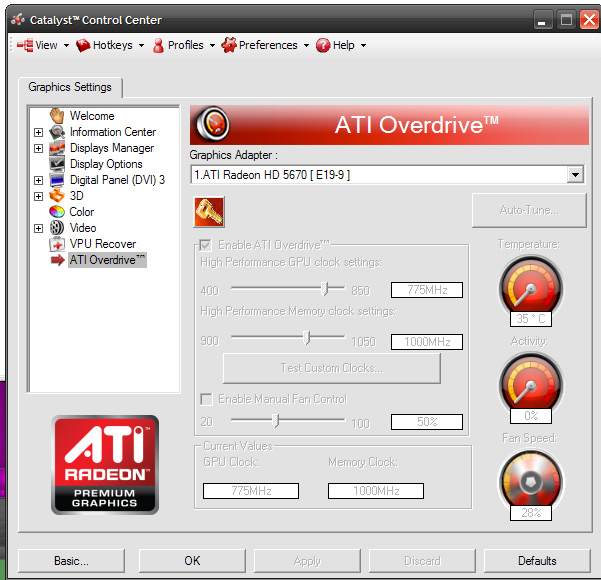
Task: Click the Color wheel icon in tree
Action: click(x=57, y=212)
